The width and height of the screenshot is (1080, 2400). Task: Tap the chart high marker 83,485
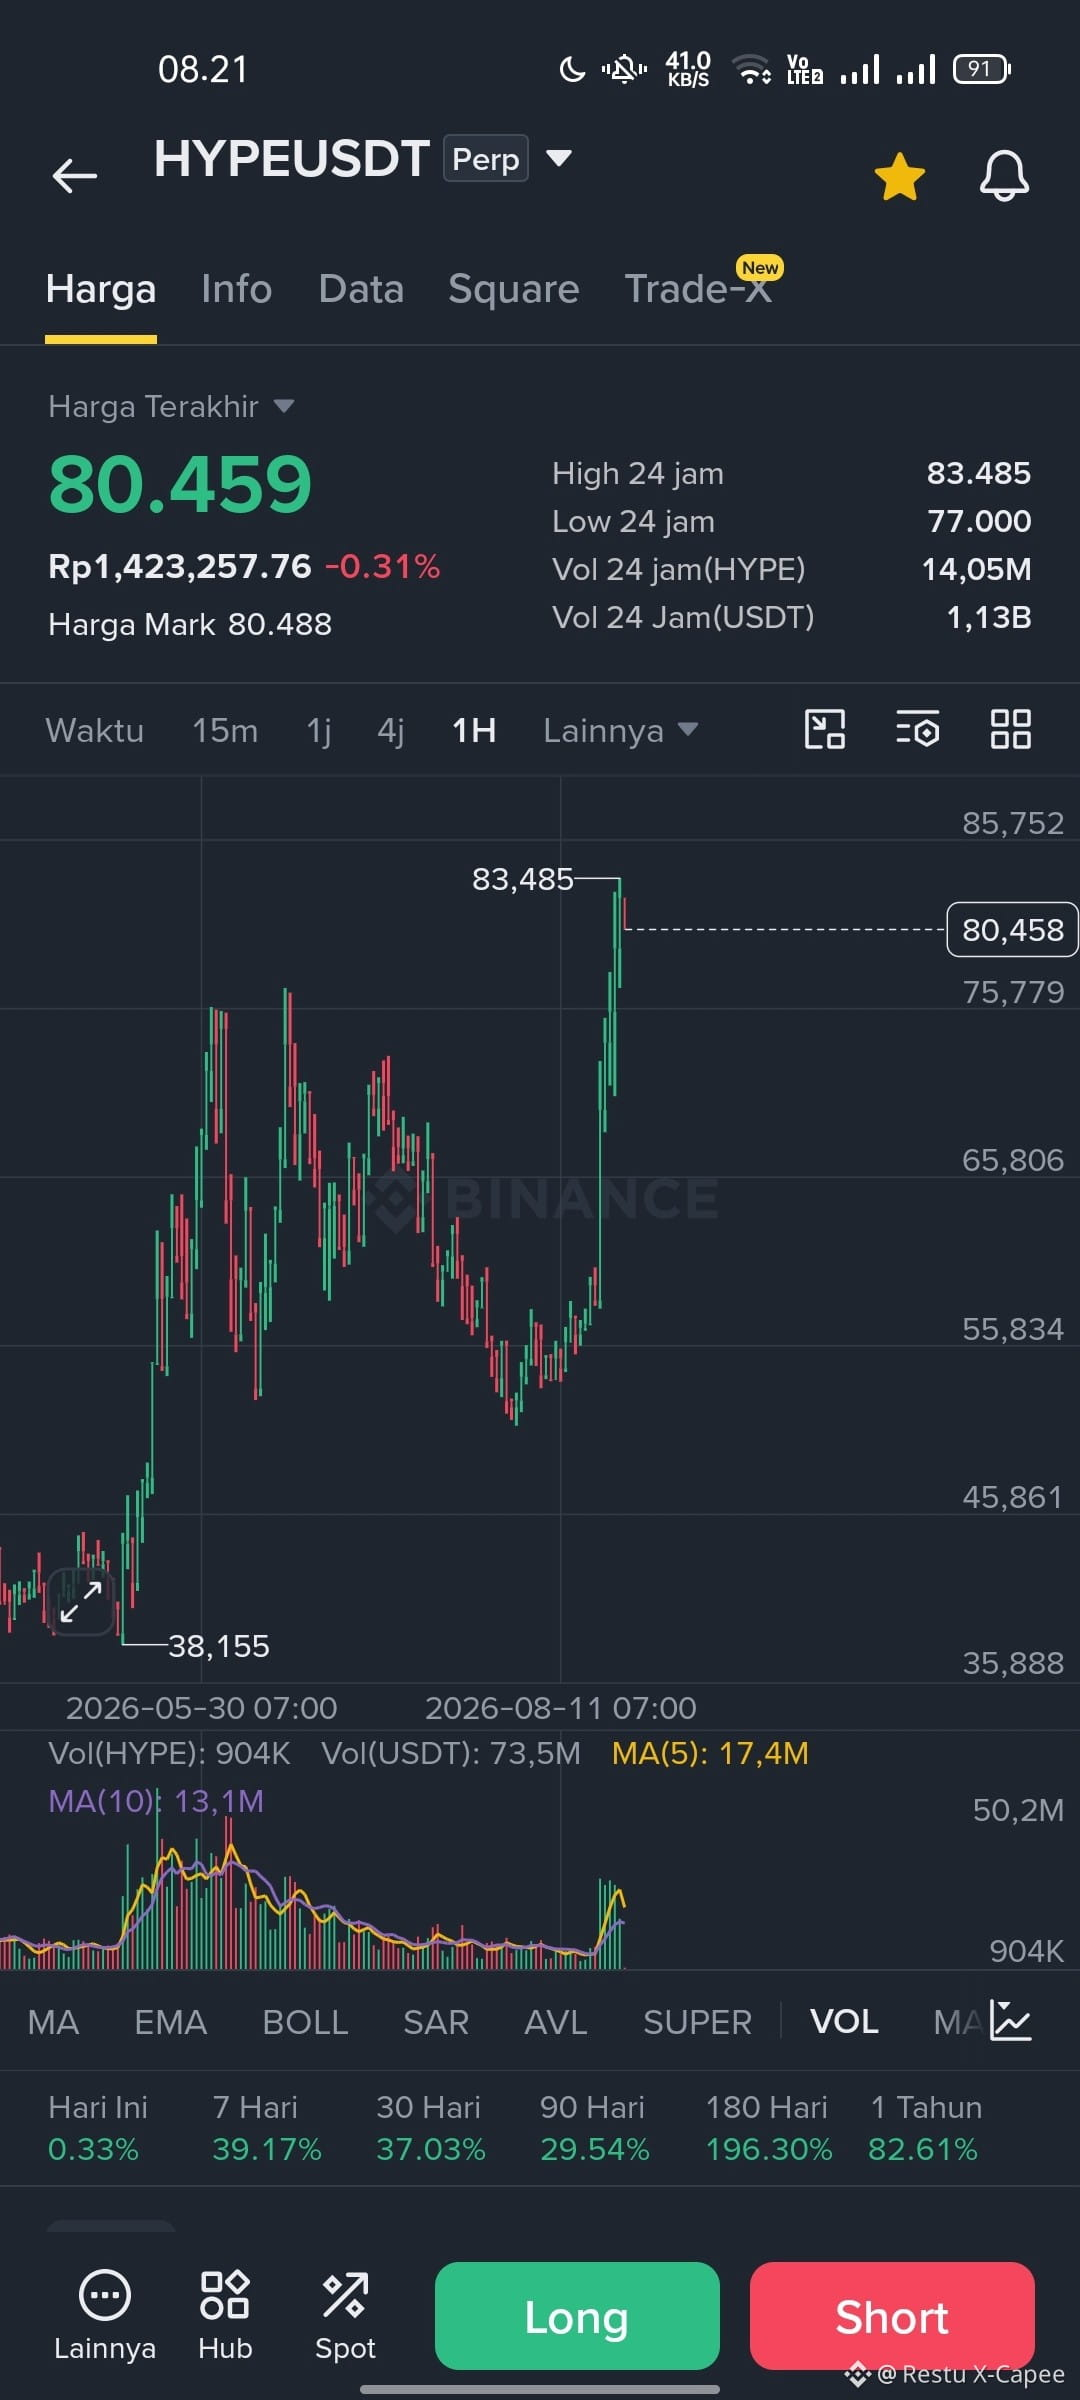[x=522, y=879]
